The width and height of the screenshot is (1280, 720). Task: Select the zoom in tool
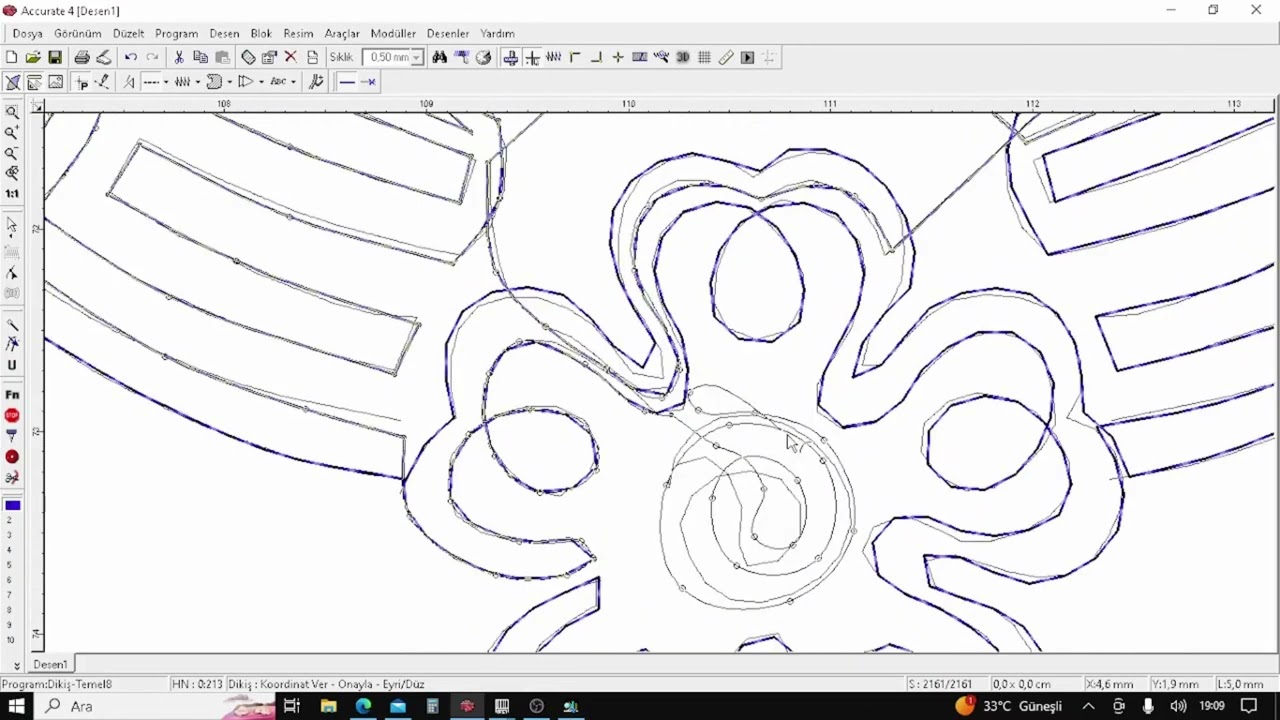pos(12,132)
